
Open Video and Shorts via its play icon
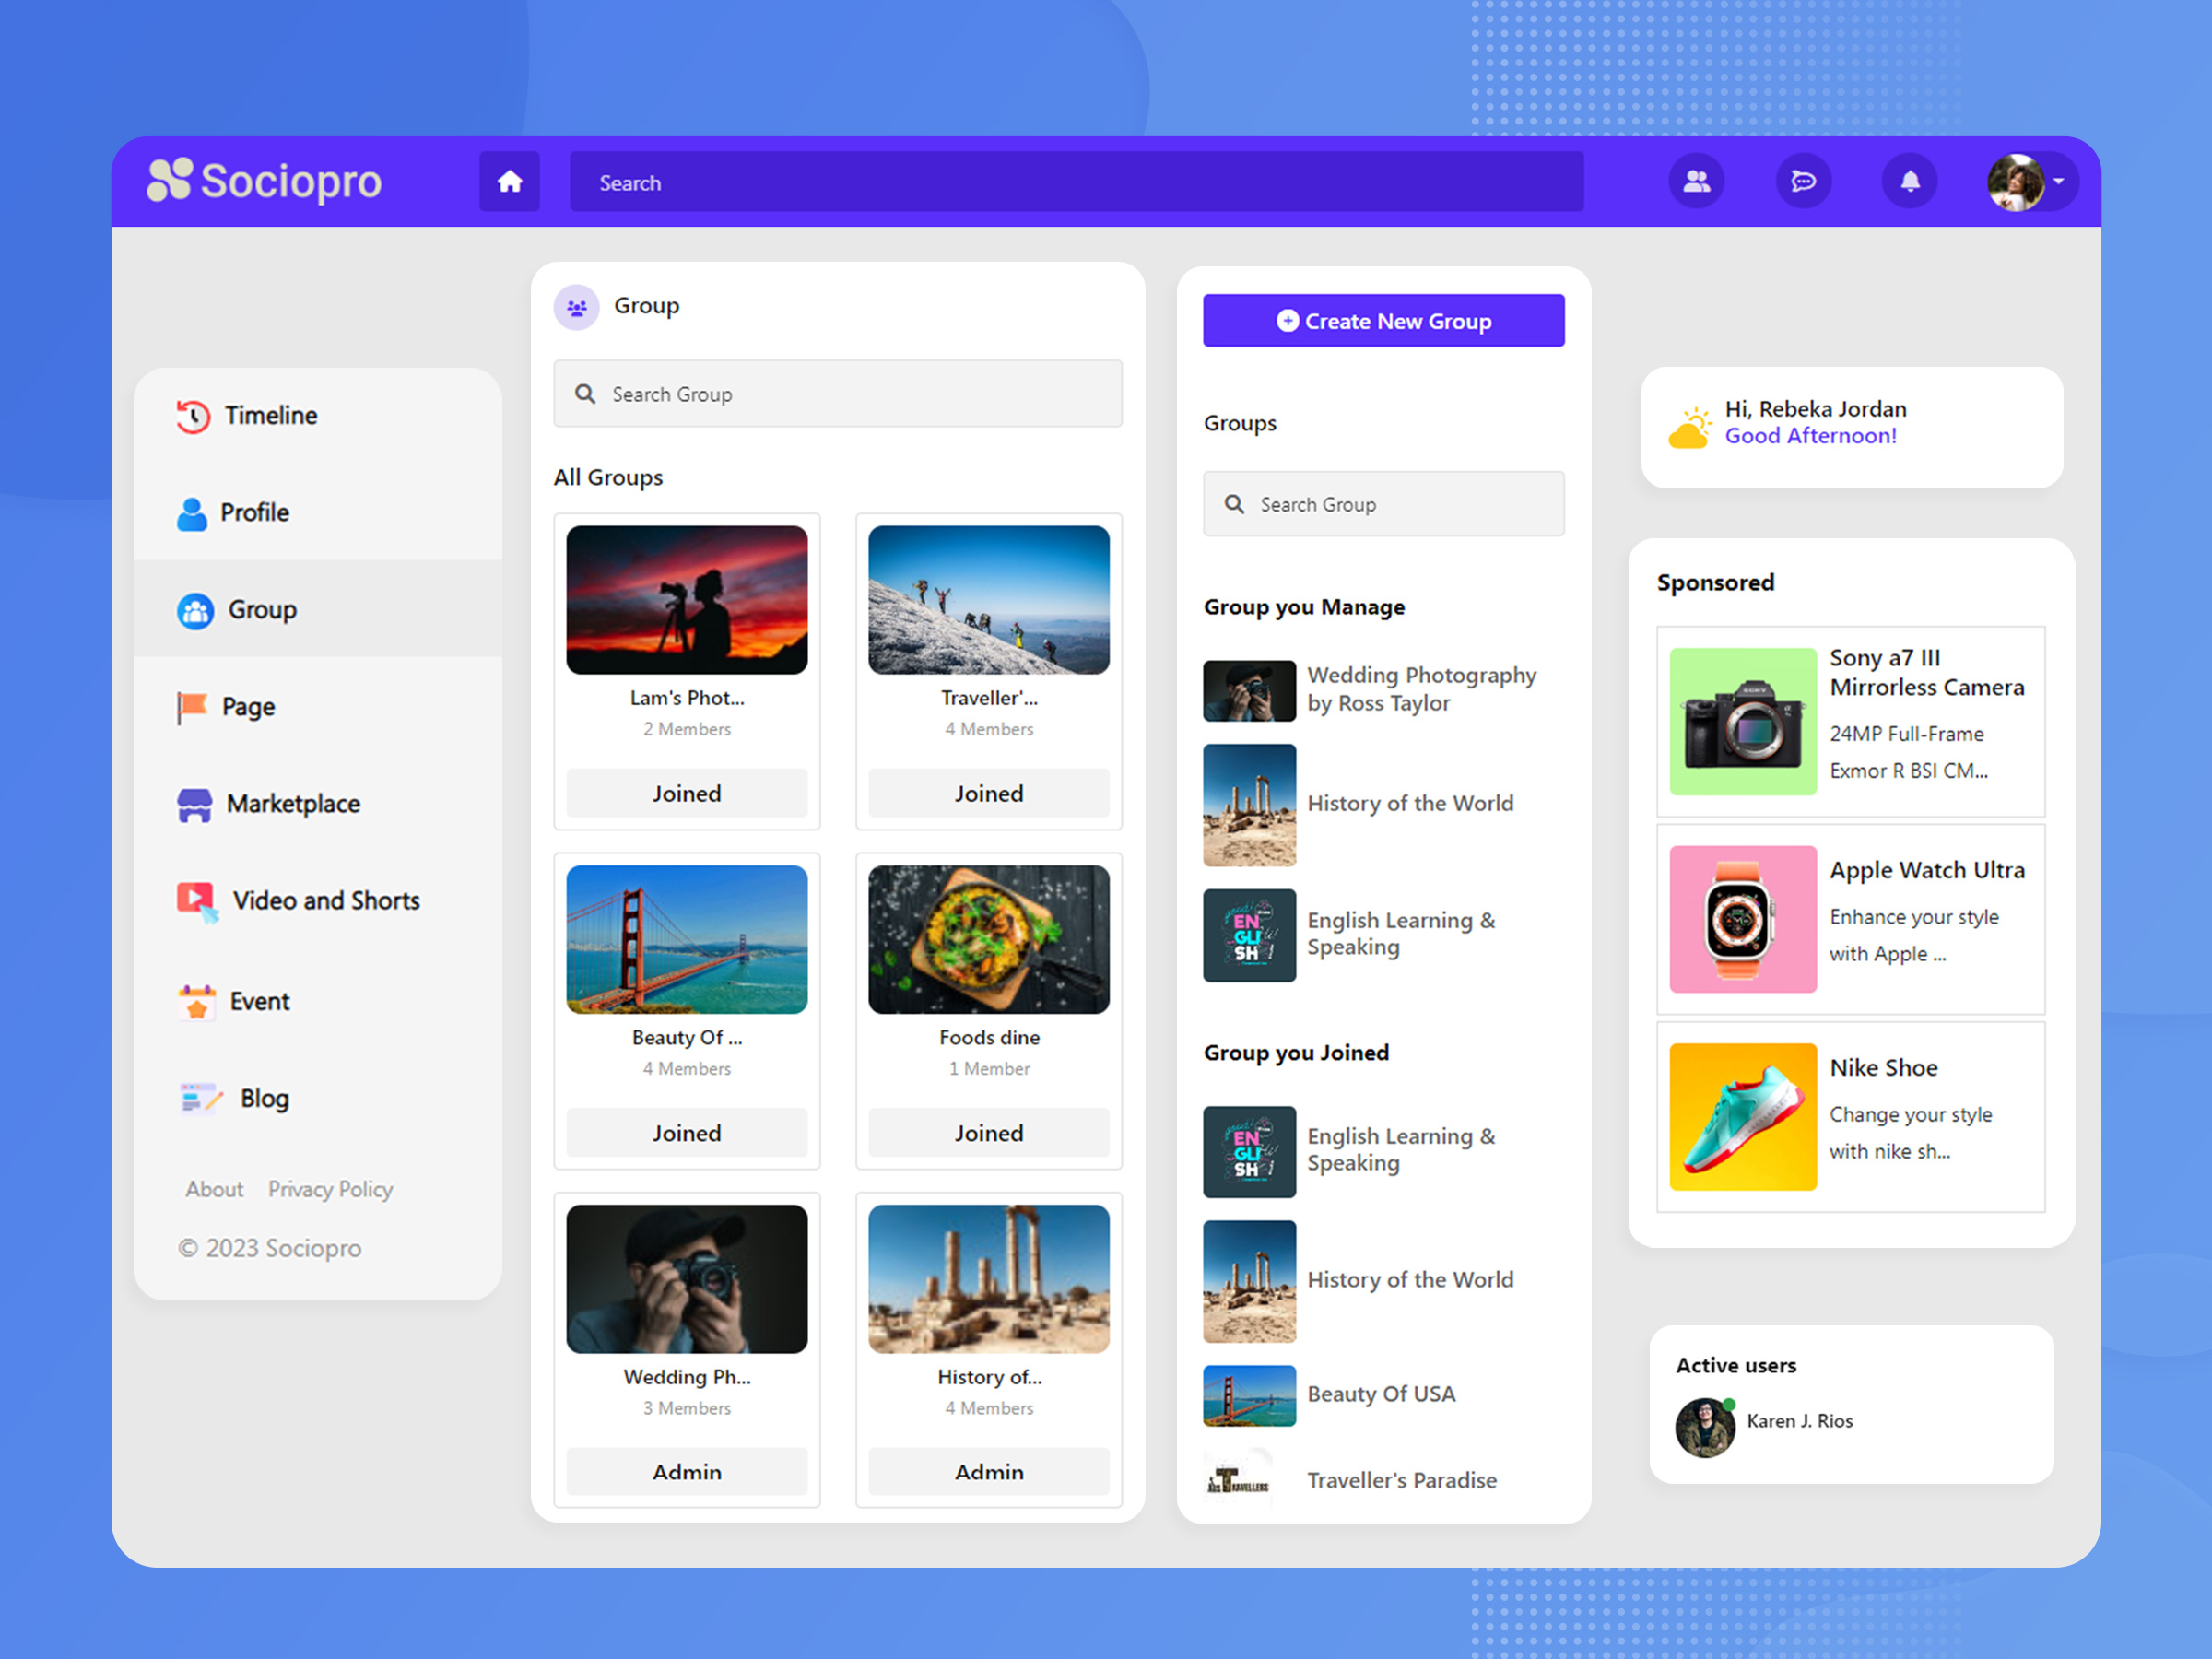pos(195,898)
